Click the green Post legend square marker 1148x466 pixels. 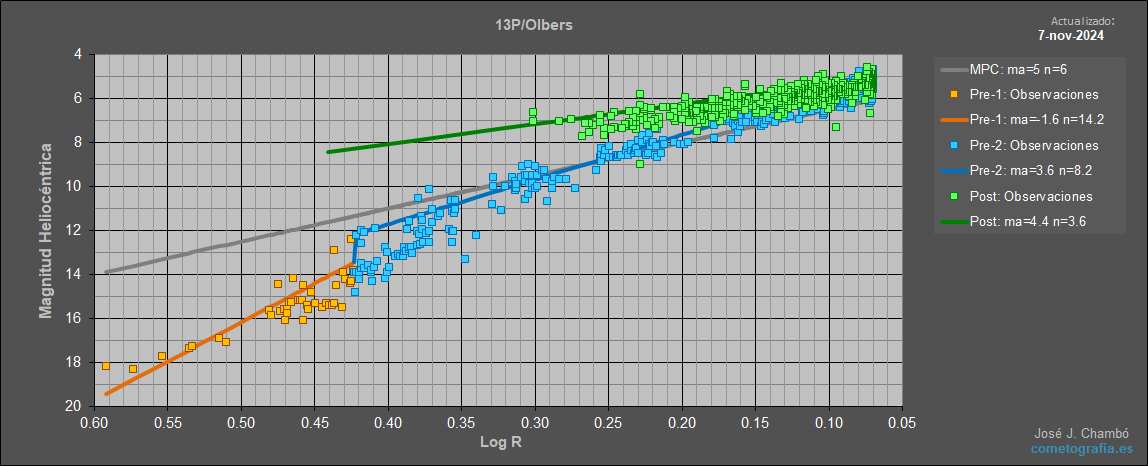(953, 197)
